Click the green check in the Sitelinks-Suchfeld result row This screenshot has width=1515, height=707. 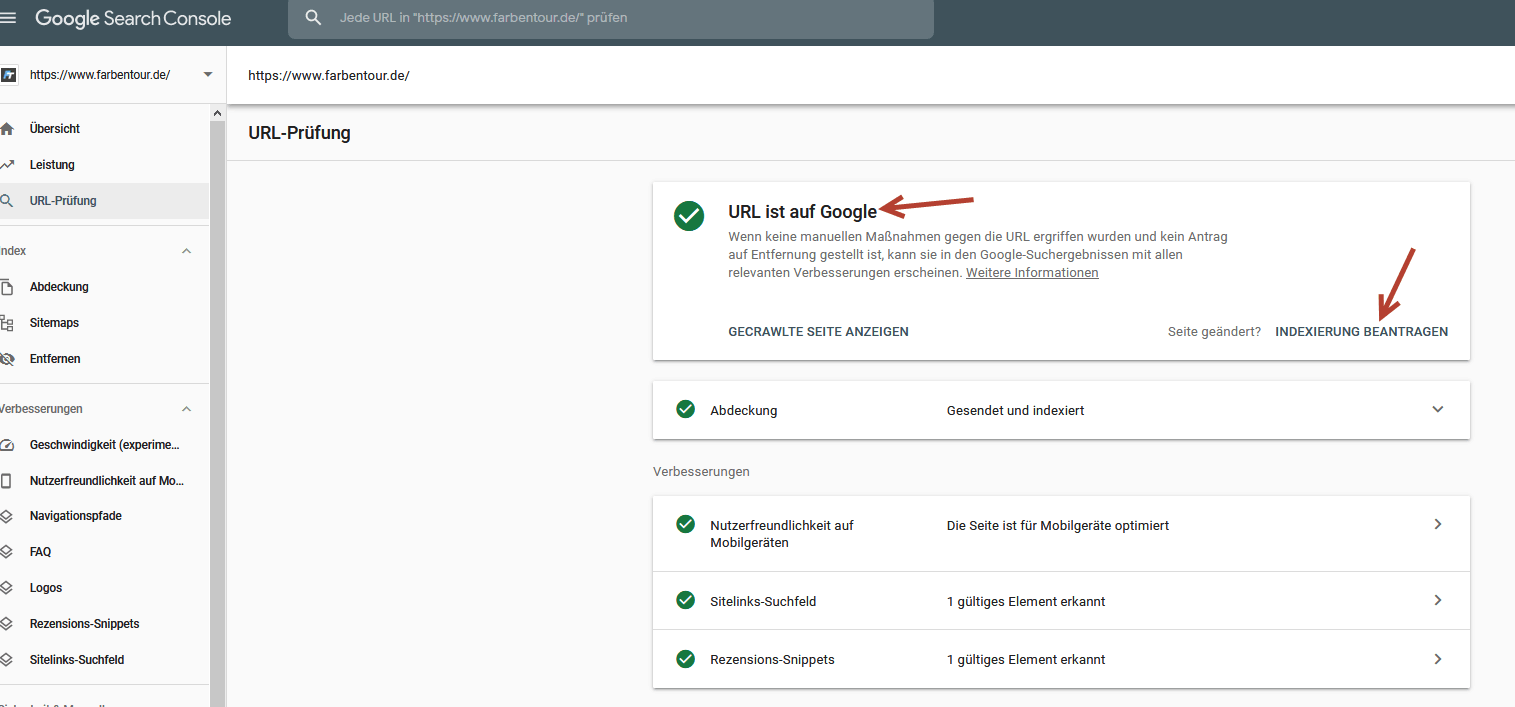685,600
